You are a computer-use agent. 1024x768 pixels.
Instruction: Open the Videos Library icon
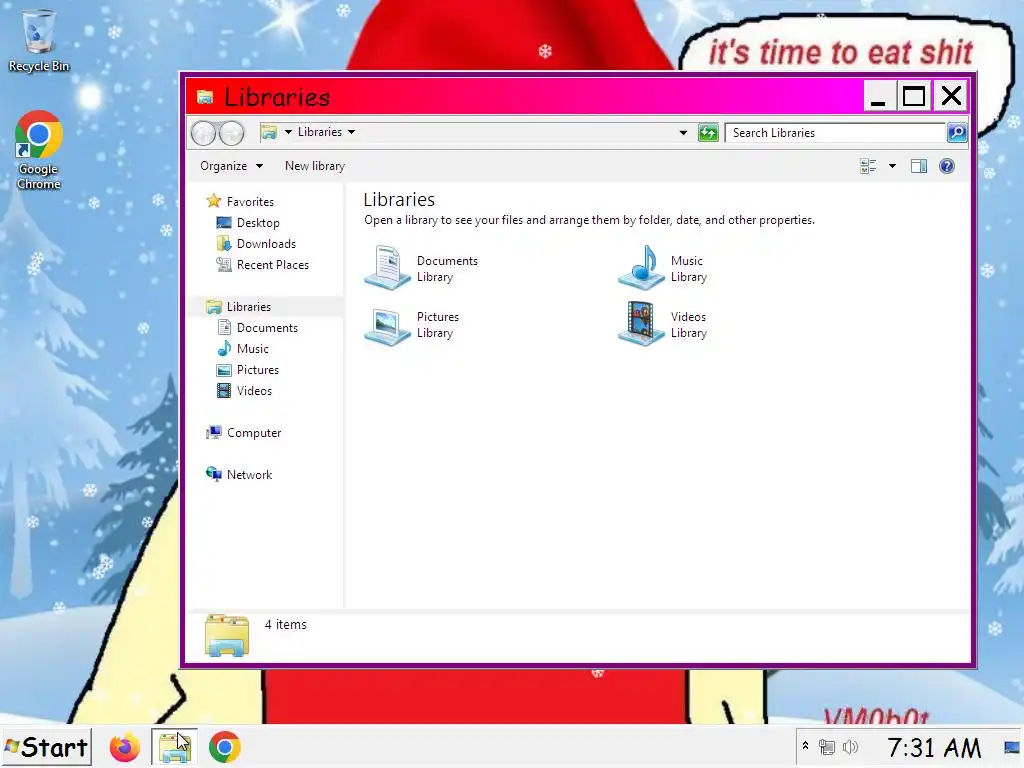[x=641, y=324]
